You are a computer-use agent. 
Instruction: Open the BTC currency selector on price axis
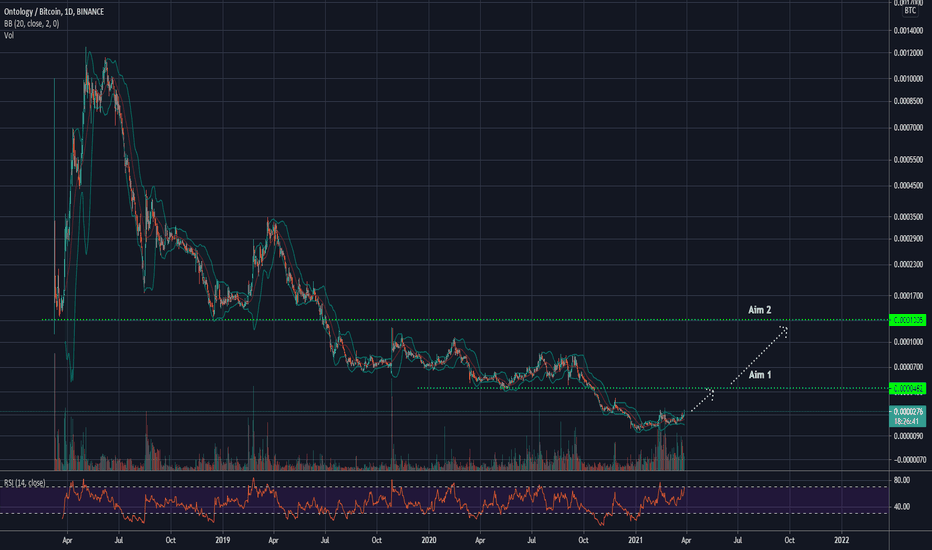pyautogui.click(x=910, y=11)
